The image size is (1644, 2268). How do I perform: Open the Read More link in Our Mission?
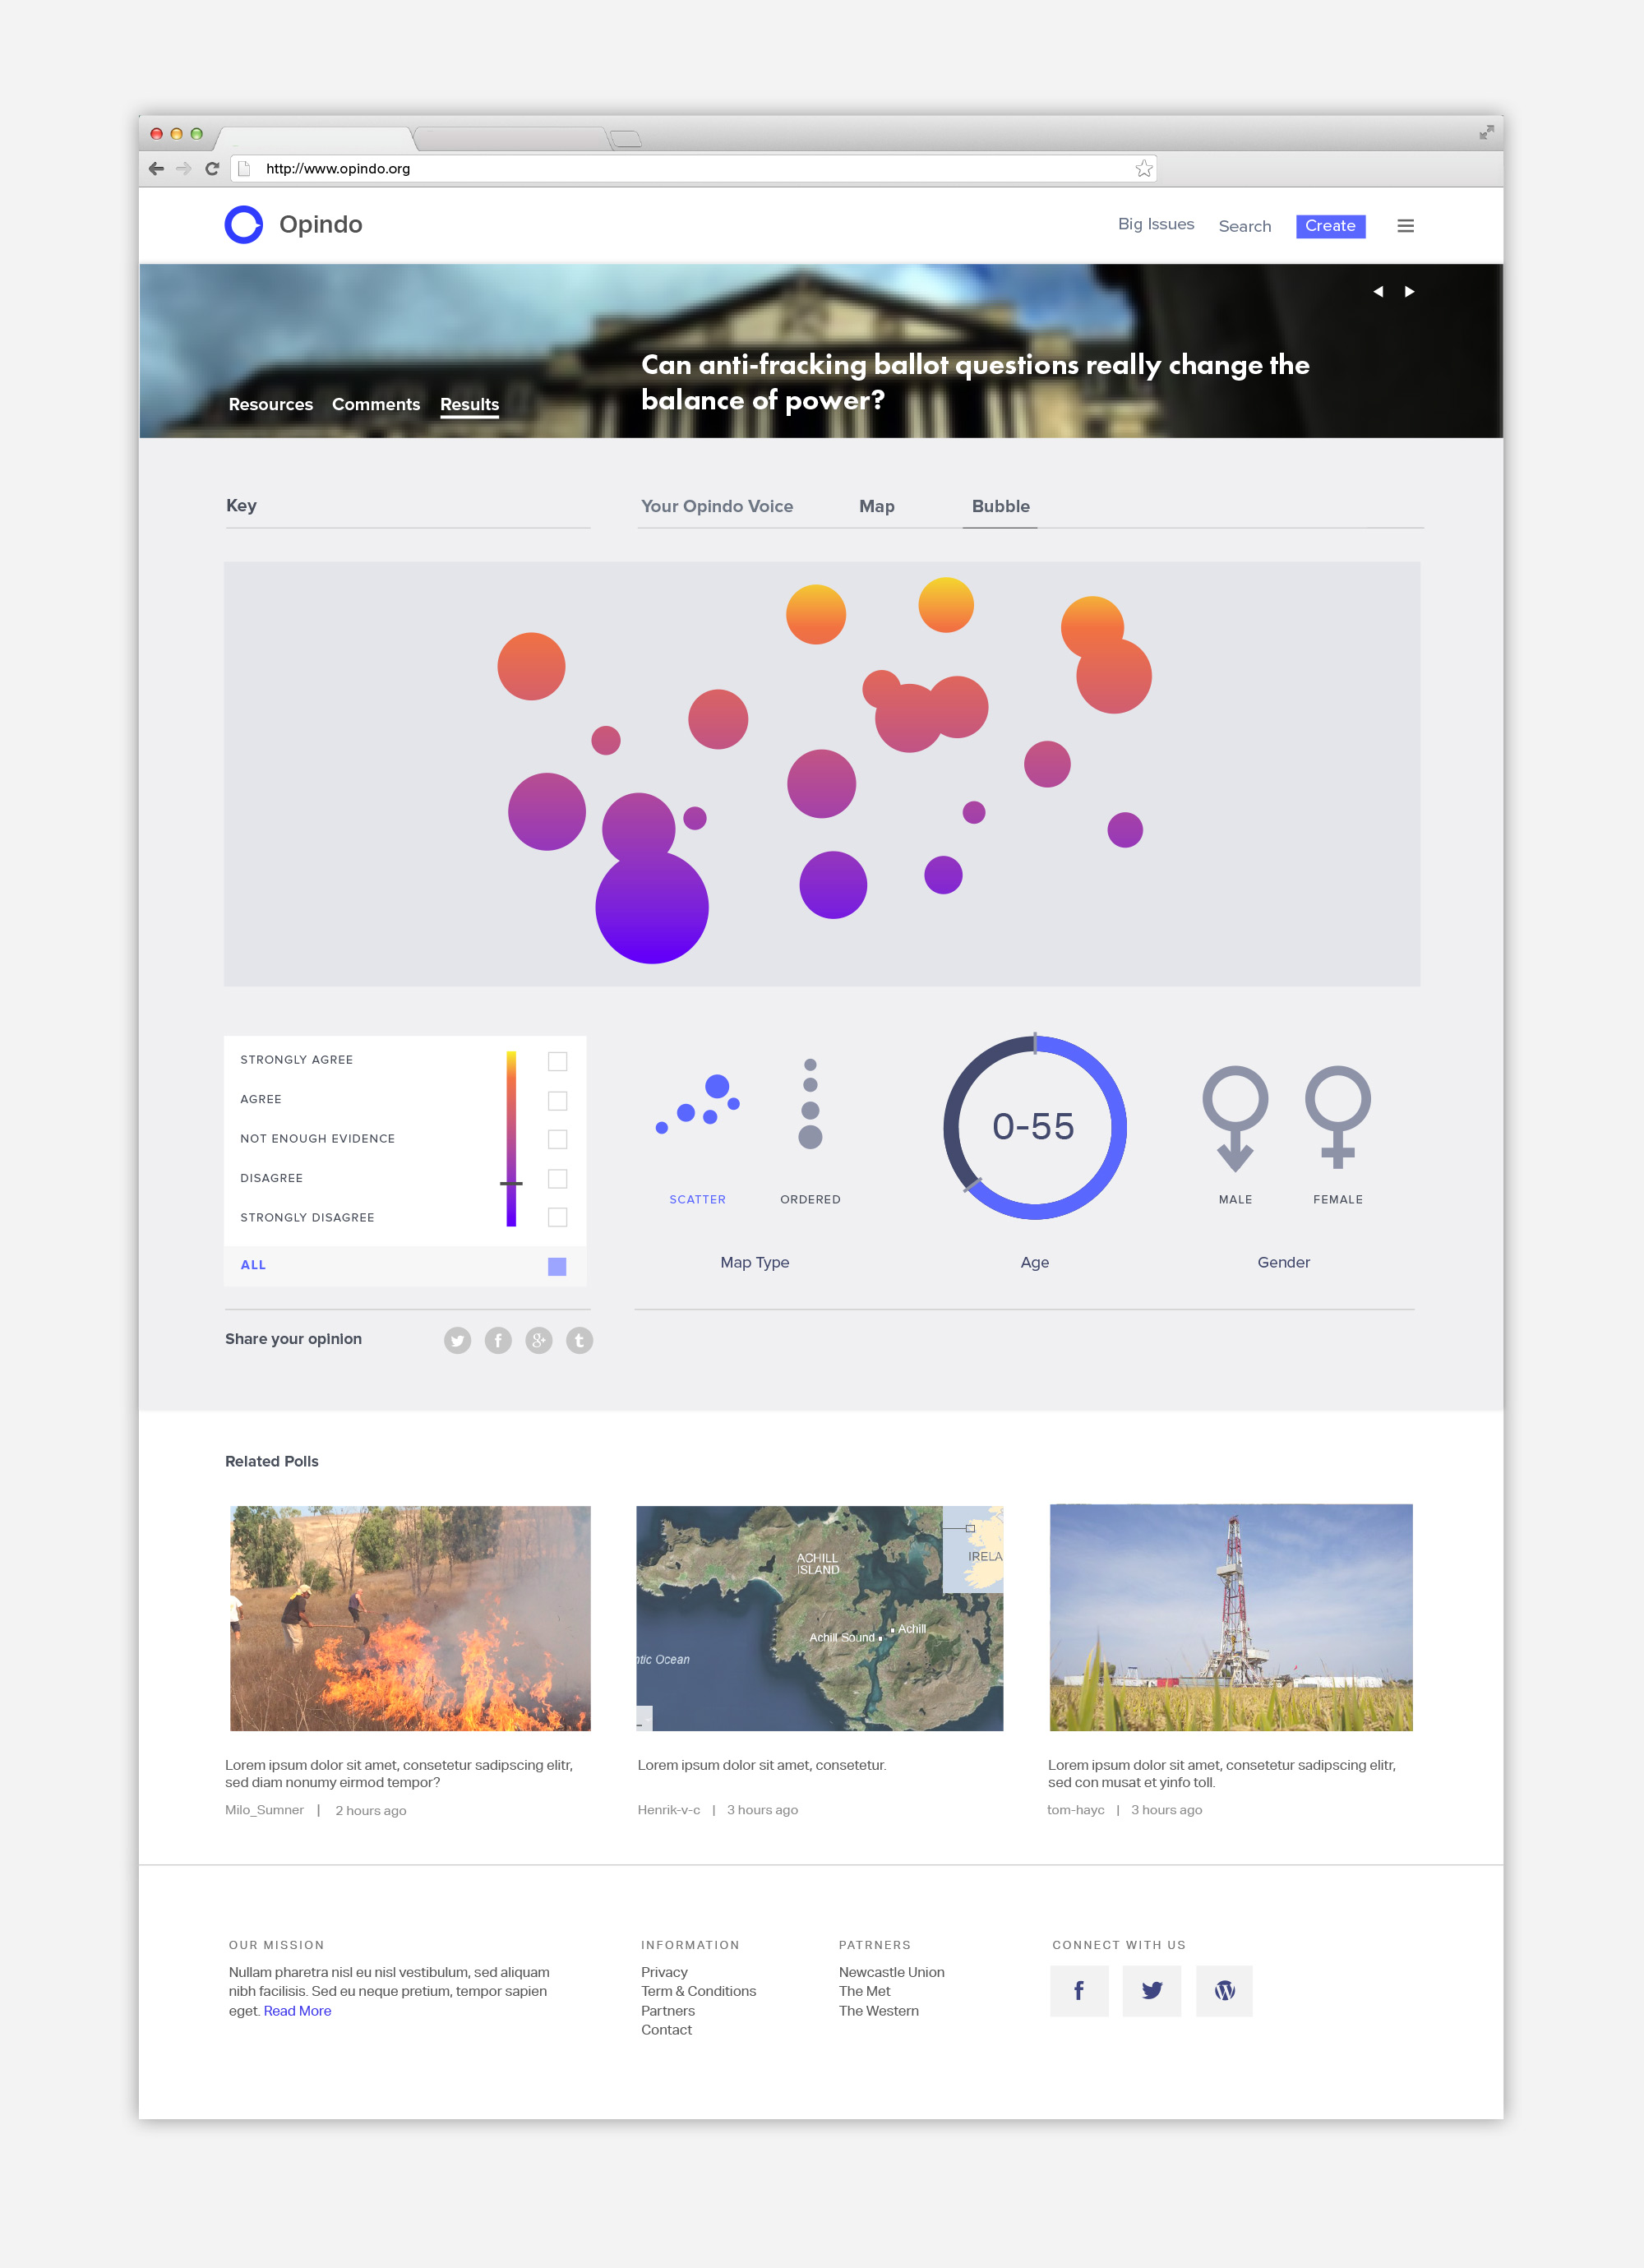(x=297, y=2011)
